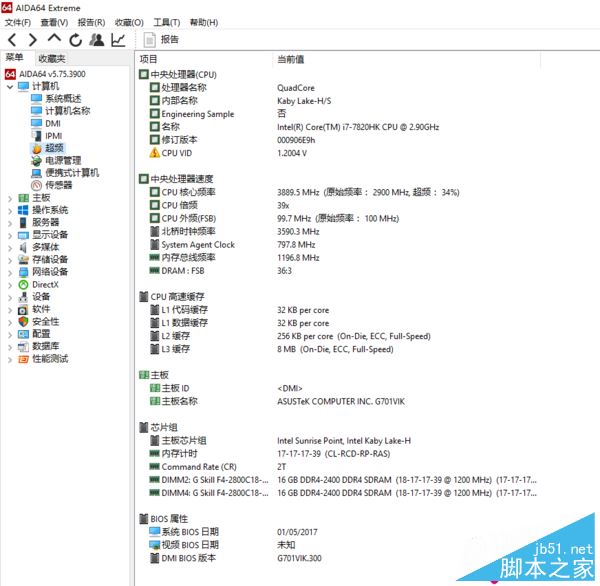Switch to the 菜单 tab
Screen dimensions: 600x586
pyautogui.click(x=14, y=57)
